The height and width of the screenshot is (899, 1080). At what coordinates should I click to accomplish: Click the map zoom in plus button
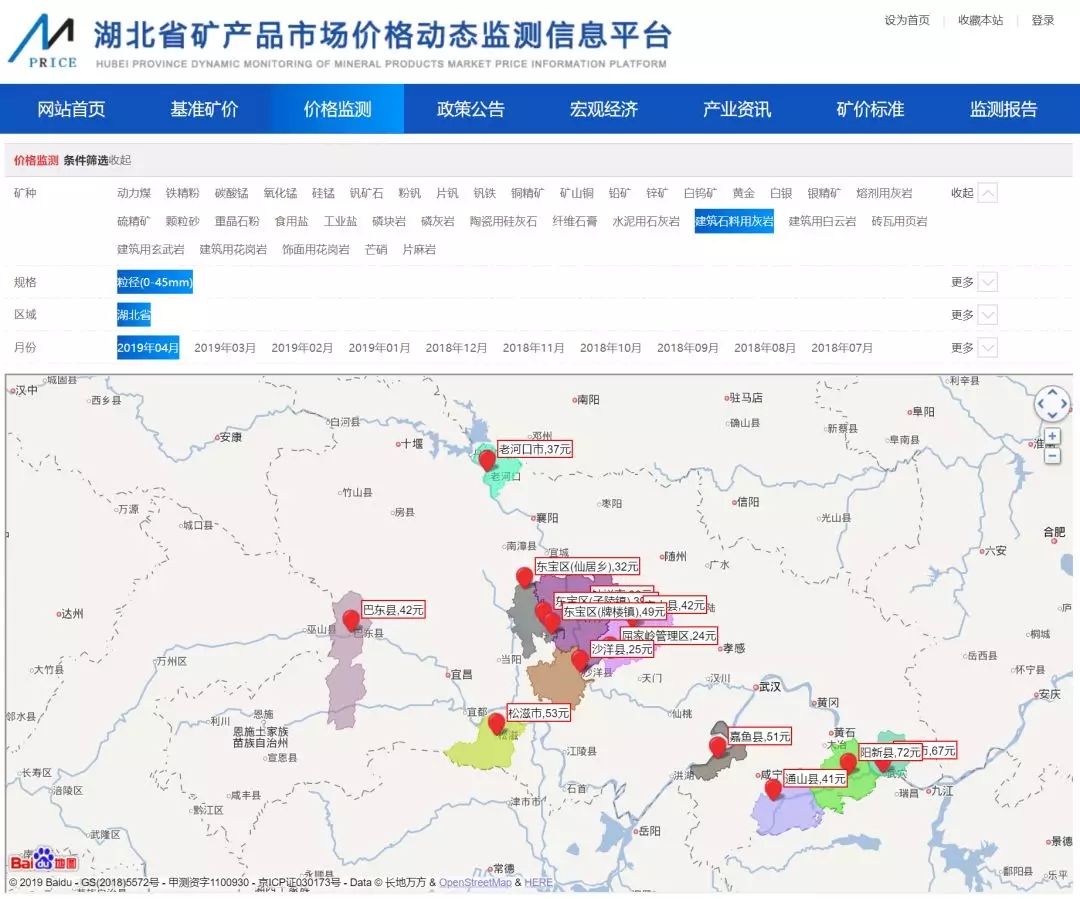[x=1052, y=437]
